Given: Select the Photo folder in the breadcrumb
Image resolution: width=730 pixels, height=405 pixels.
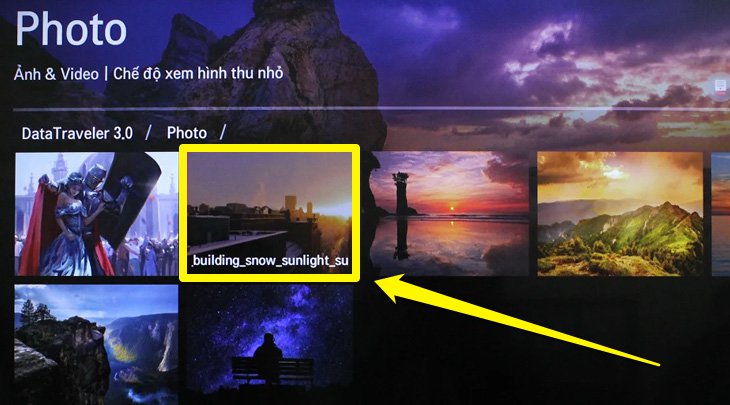Looking at the screenshot, I should [x=187, y=133].
